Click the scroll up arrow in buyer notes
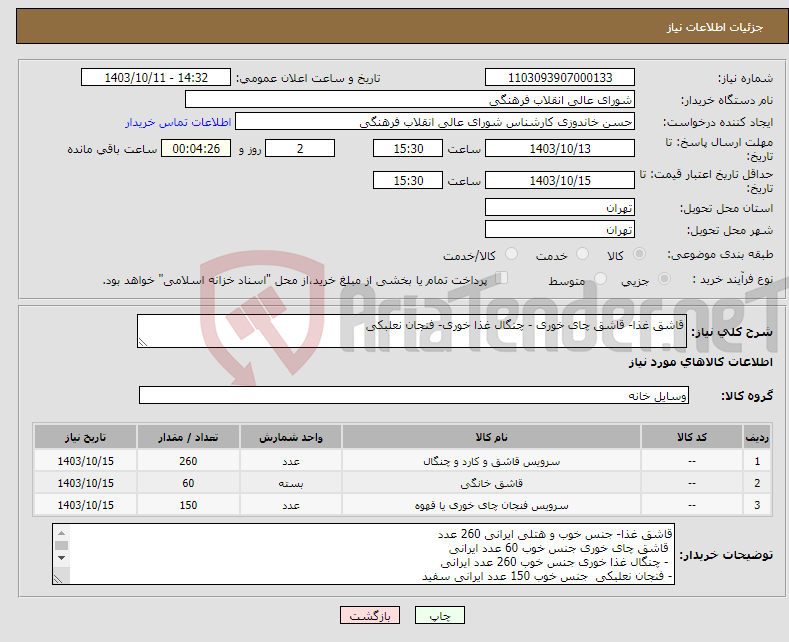The image size is (789, 642). click(x=61, y=533)
